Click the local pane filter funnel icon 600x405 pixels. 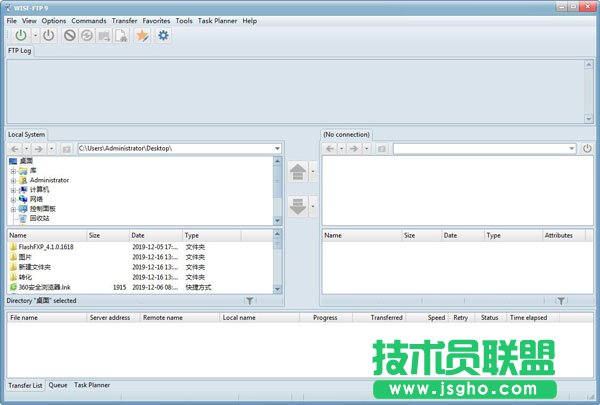click(249, 300)
